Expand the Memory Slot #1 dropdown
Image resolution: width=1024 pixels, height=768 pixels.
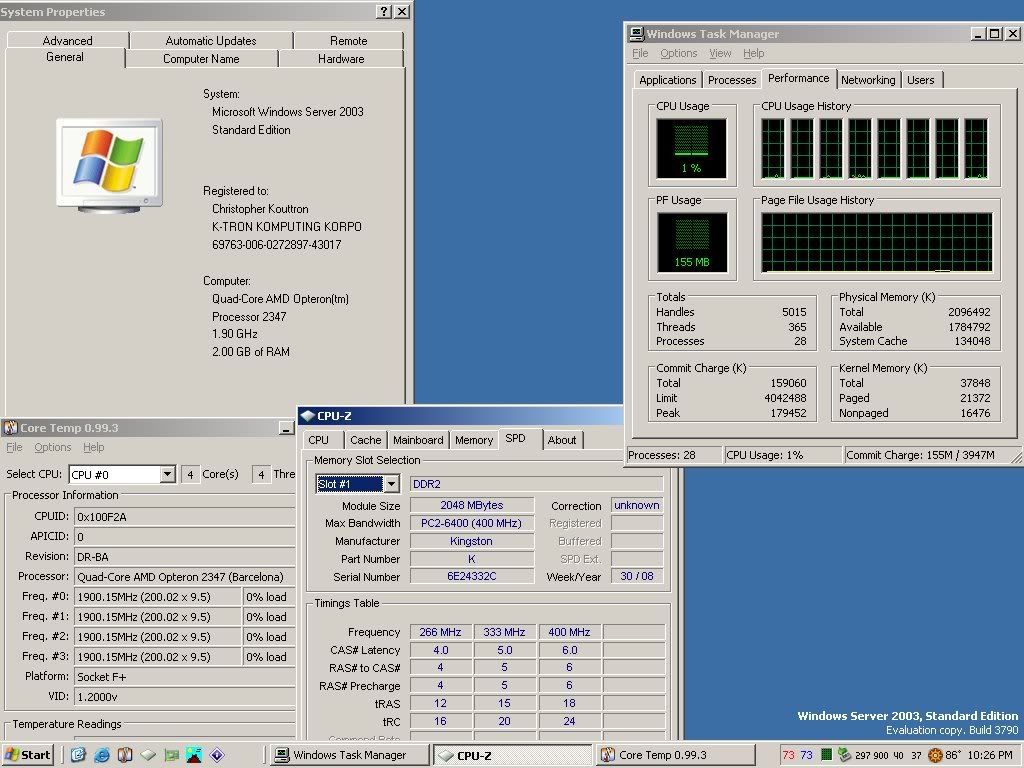(391, 484)
